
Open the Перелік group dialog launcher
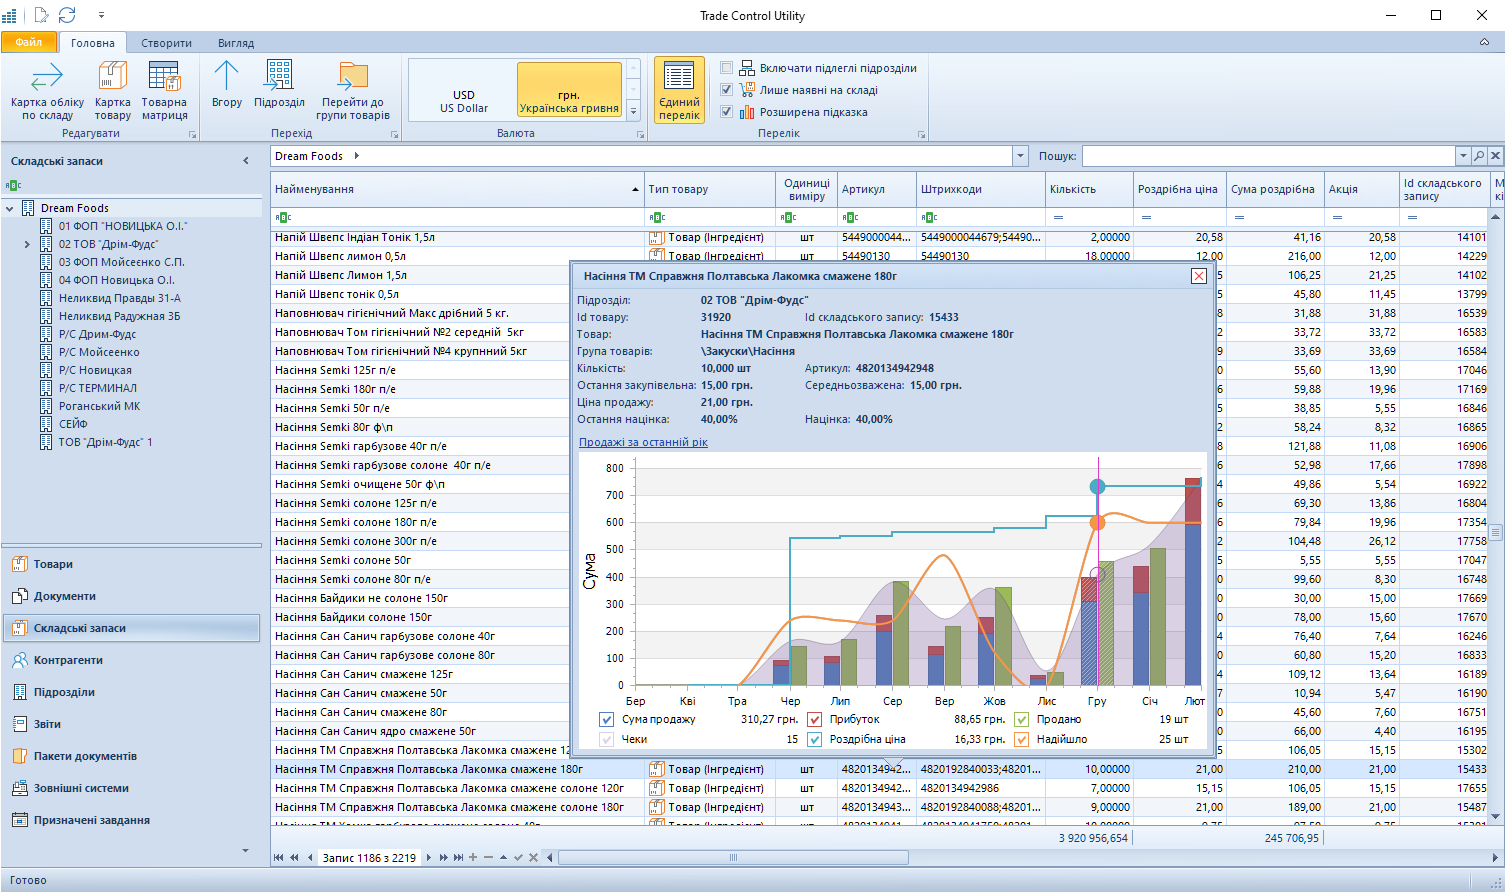[x=922, y=134]
